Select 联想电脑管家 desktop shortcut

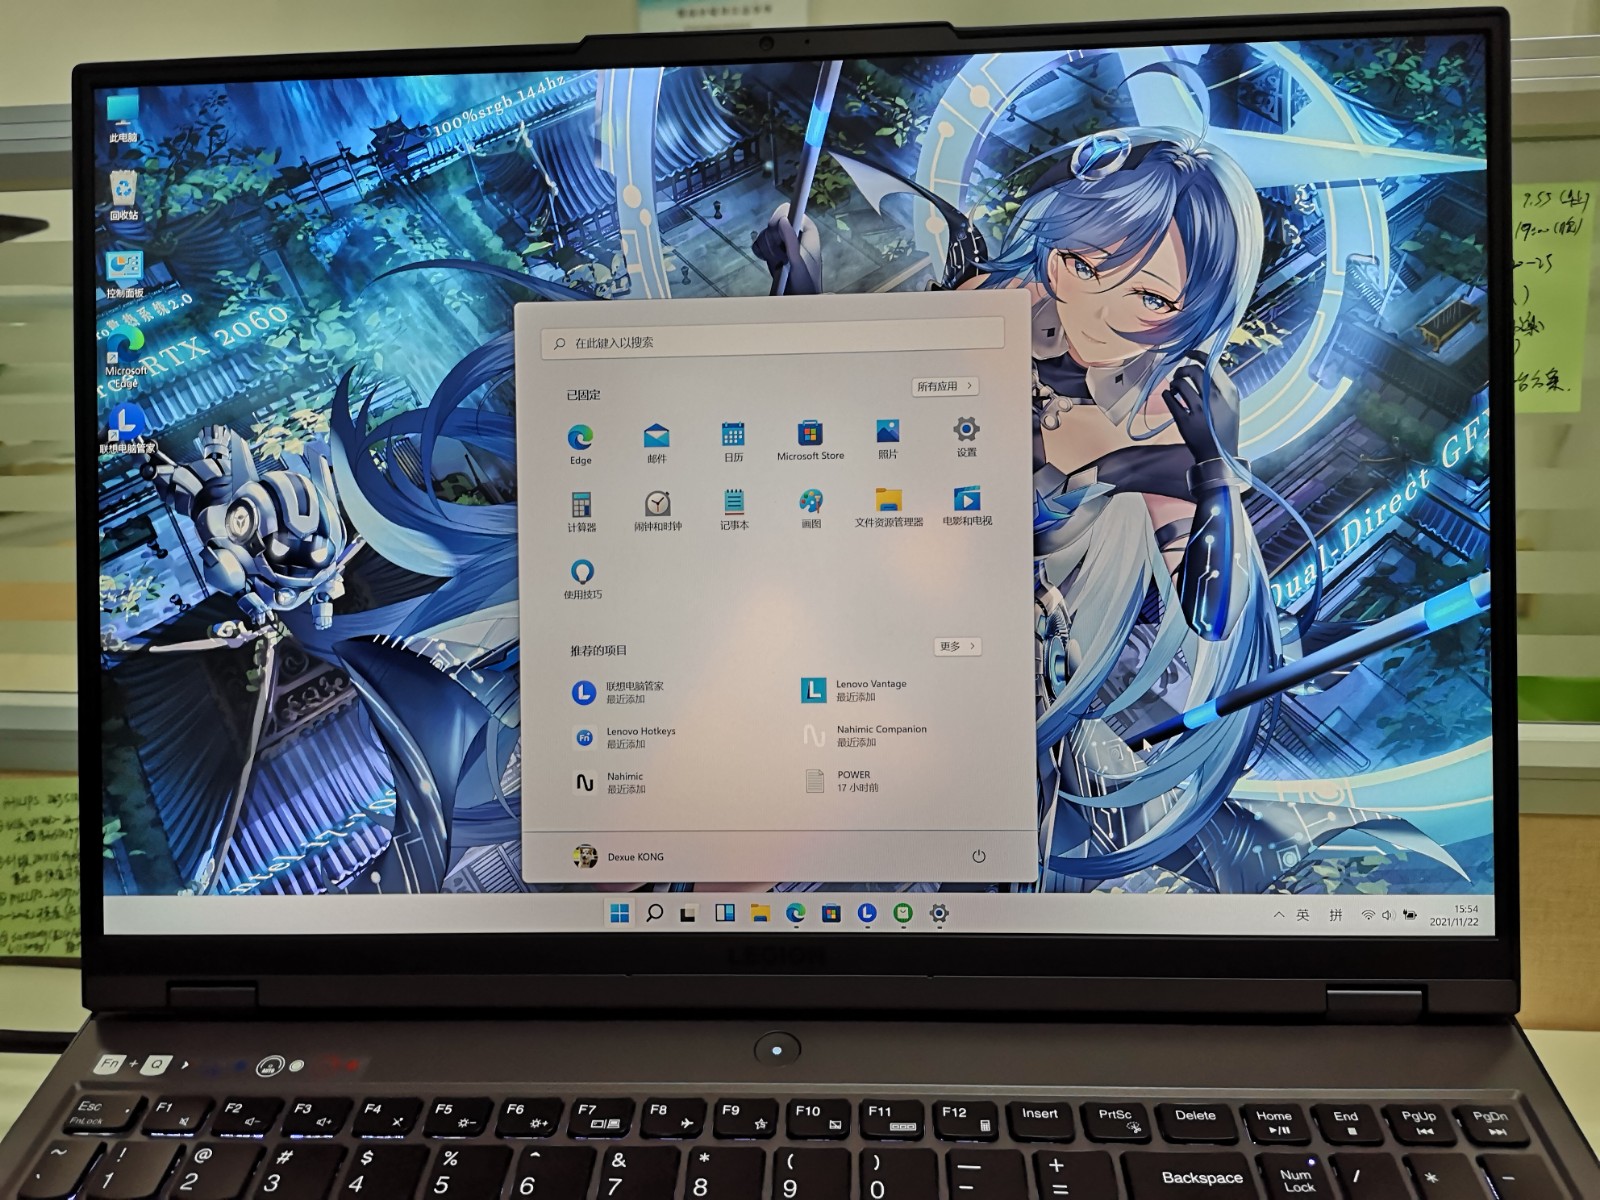pyautogui.click(x=127, y=429)
